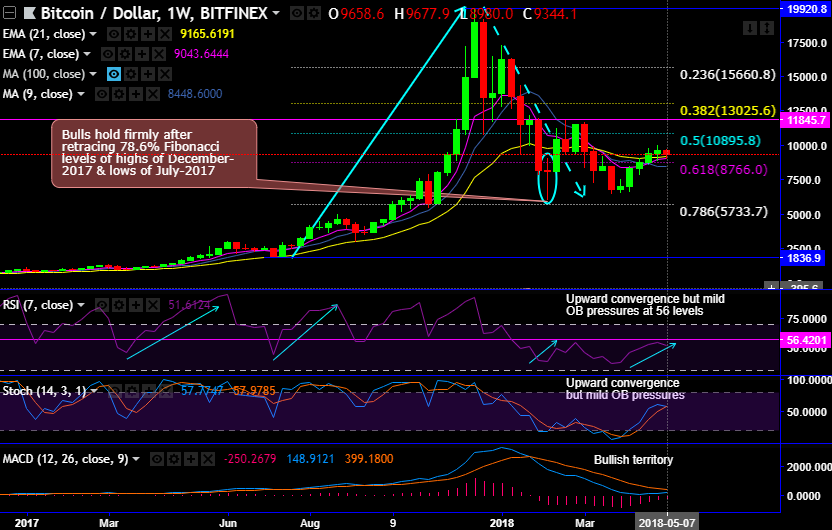Remove the Stoch (14, 3, 1) indicator
Screen dimensions: 832x530
click(x=166, y=392)
